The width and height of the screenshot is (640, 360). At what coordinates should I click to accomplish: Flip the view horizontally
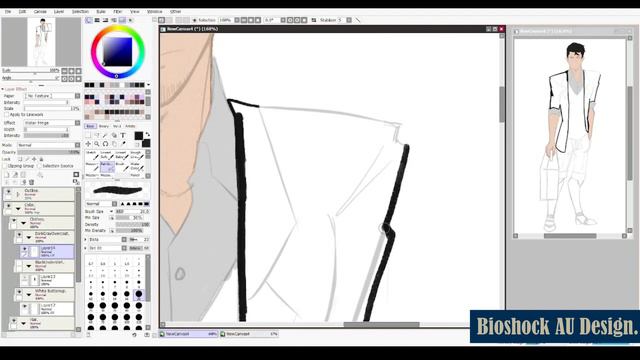tap(314, 20)
